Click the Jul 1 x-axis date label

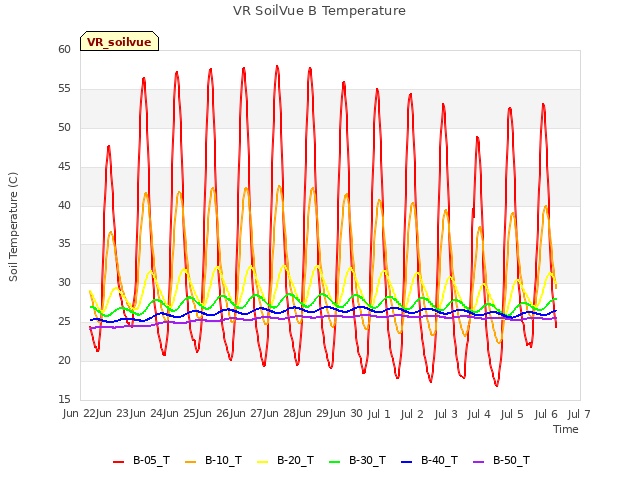(x=379, y=414)
